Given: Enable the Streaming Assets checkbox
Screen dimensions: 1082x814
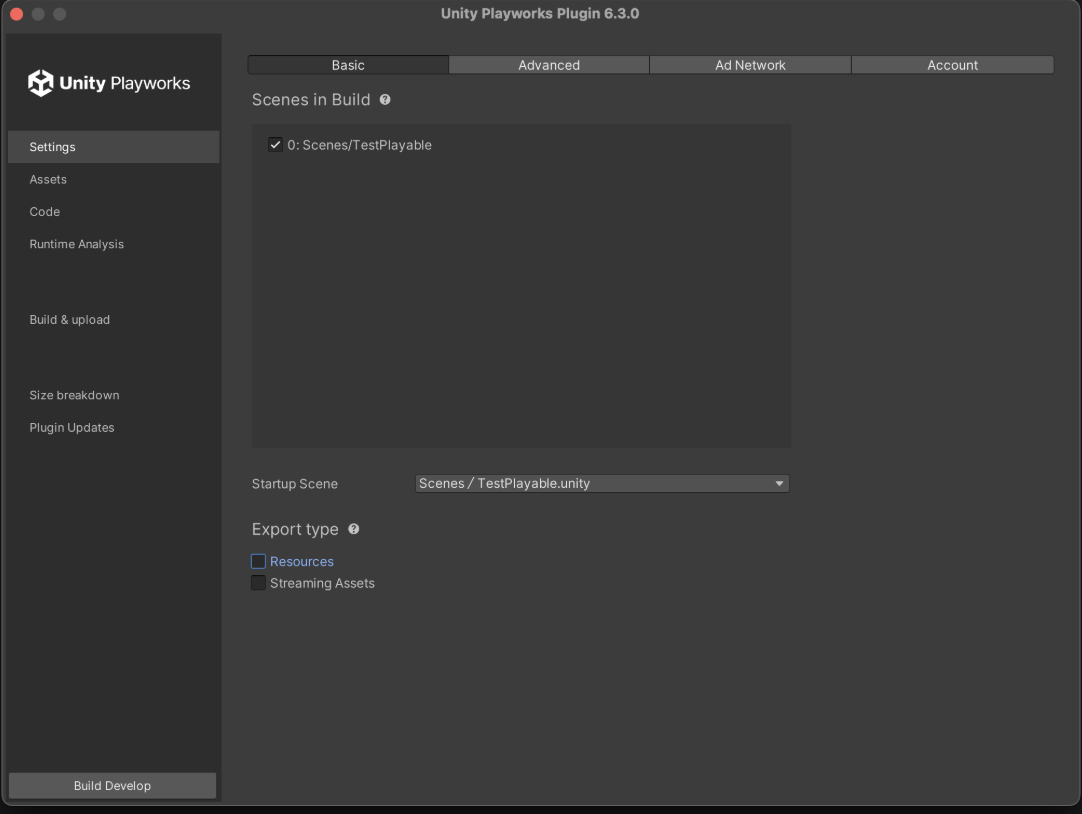Looking at the screenshot, I should click(258, 583).
